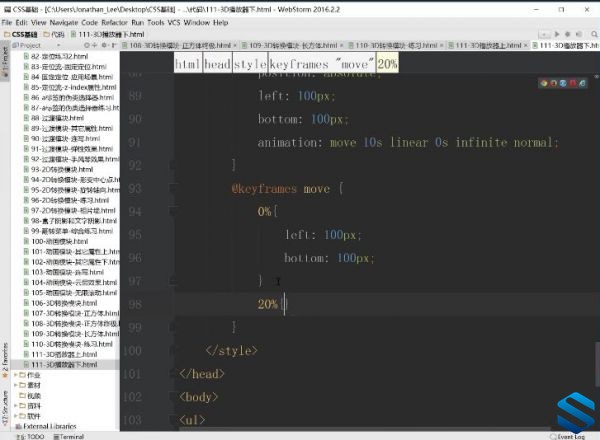Expand the 作业 folder arrow

click(x=16, y=375)
